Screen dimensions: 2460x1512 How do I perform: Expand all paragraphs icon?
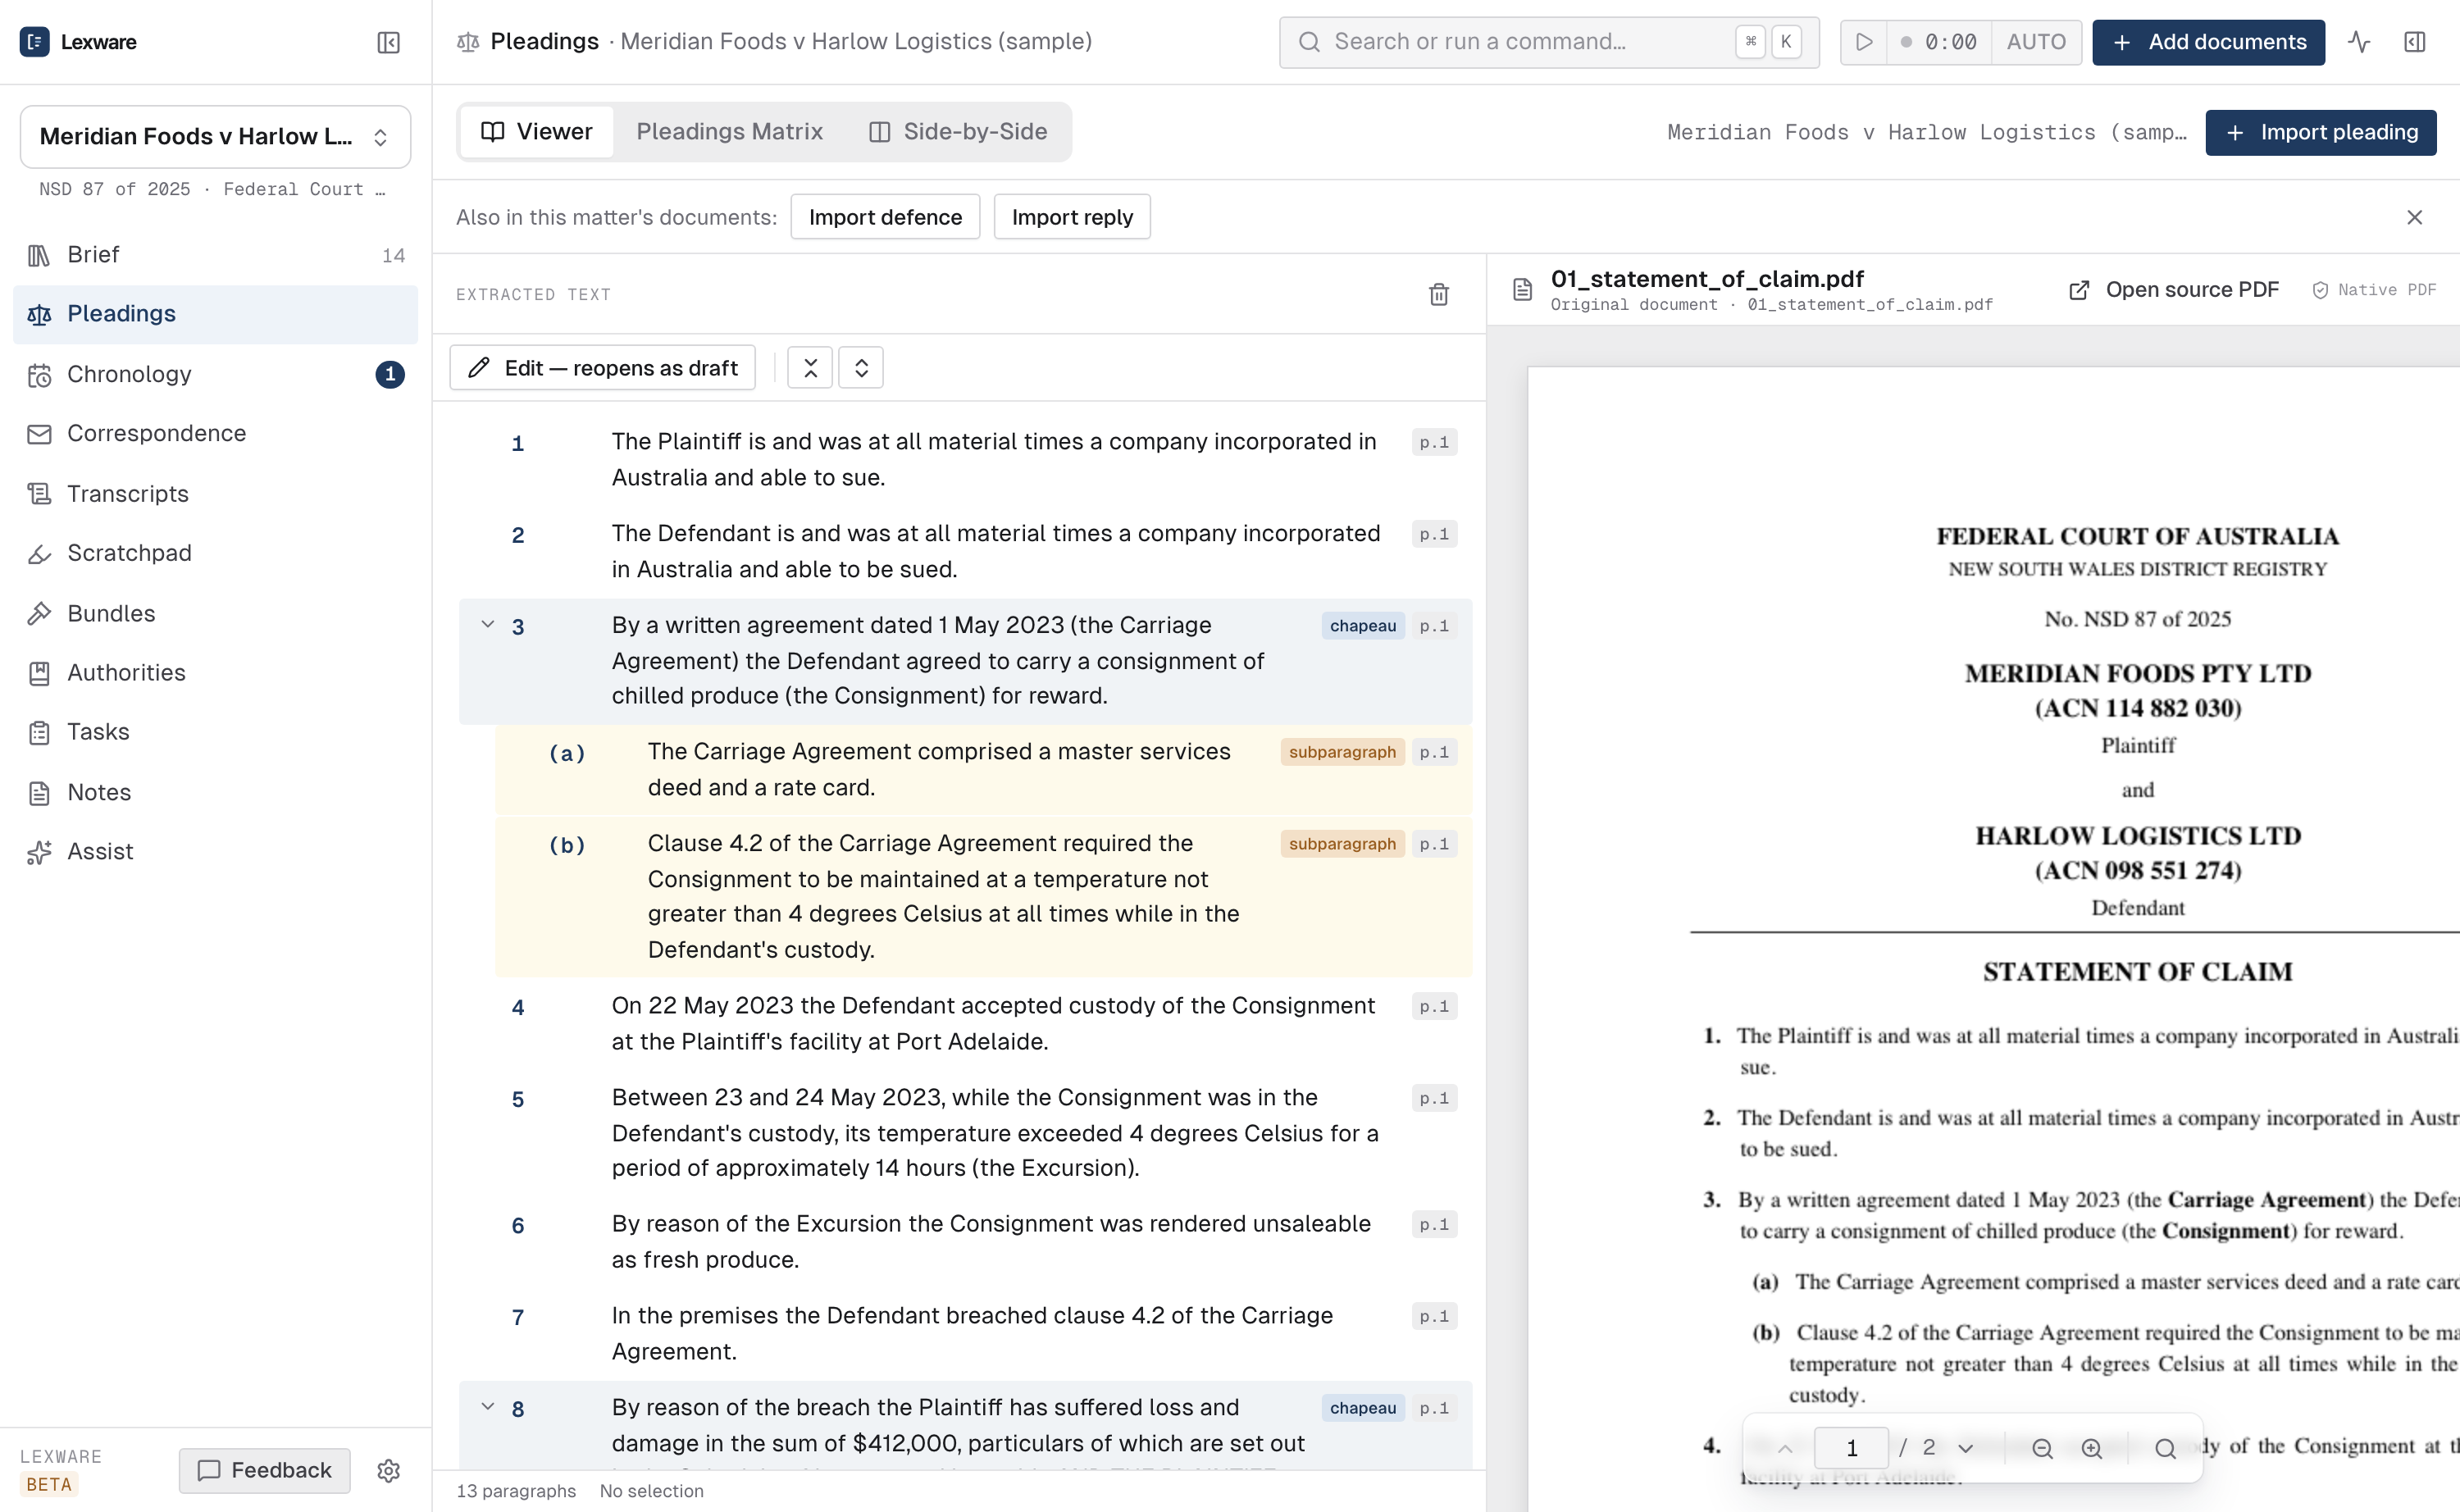(x=861, y=368)
